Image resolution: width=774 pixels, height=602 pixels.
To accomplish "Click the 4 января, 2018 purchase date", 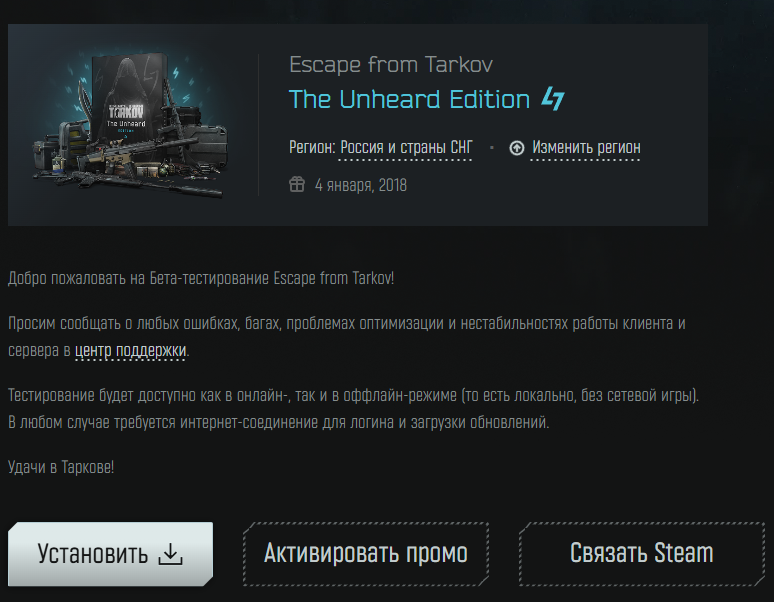I will pyautogui.click(x=361, y=186).
